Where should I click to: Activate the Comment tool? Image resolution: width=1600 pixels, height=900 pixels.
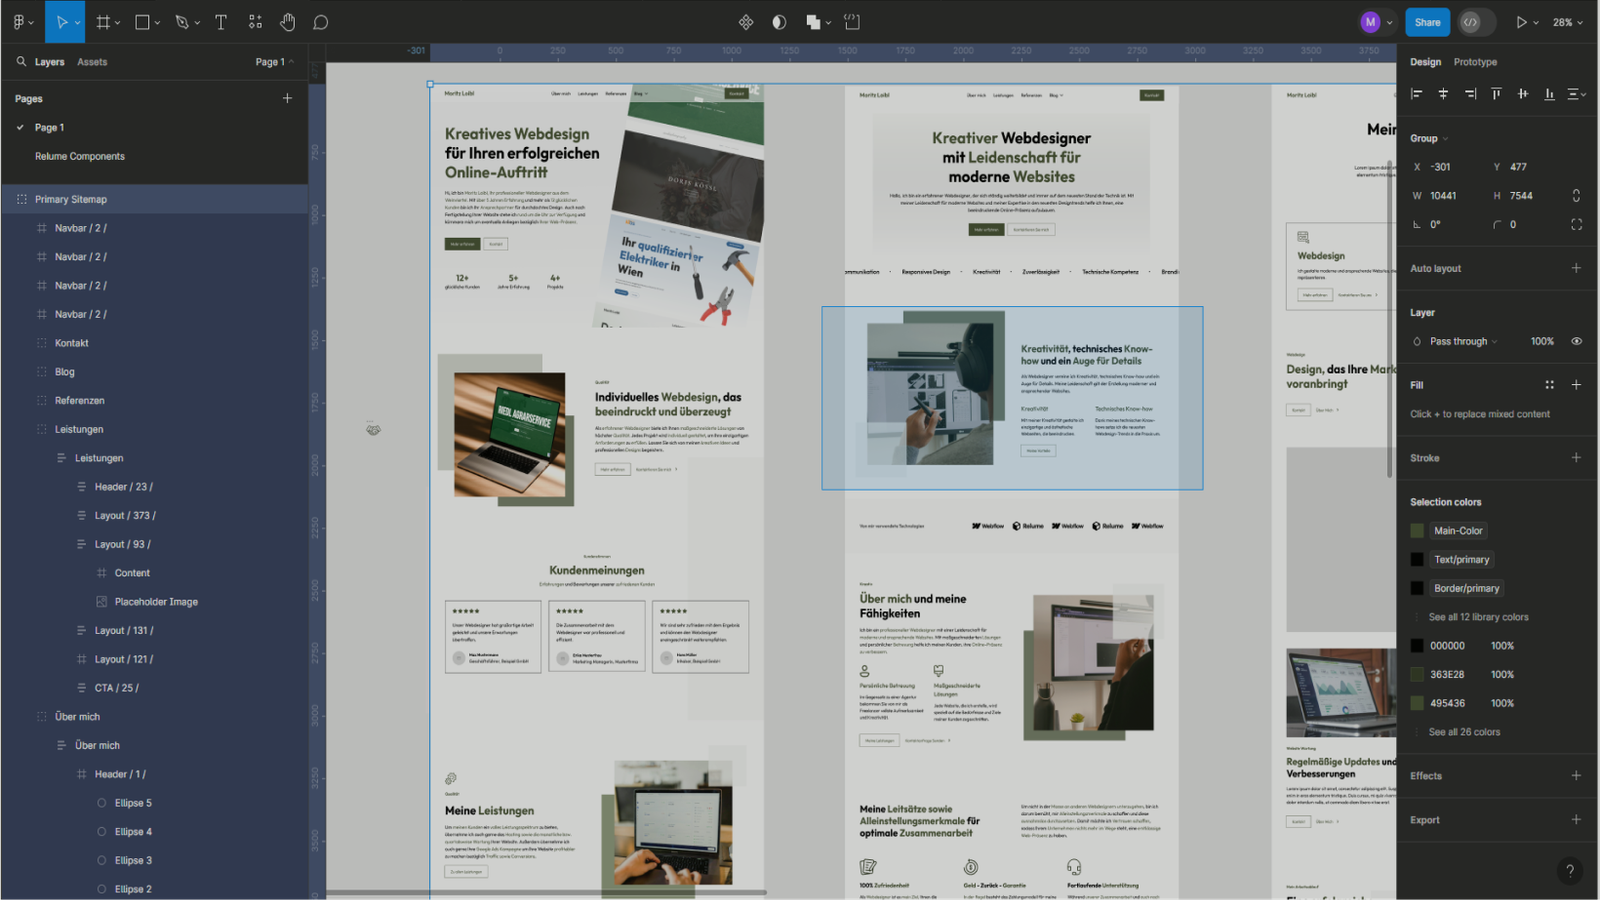(321, 22)
